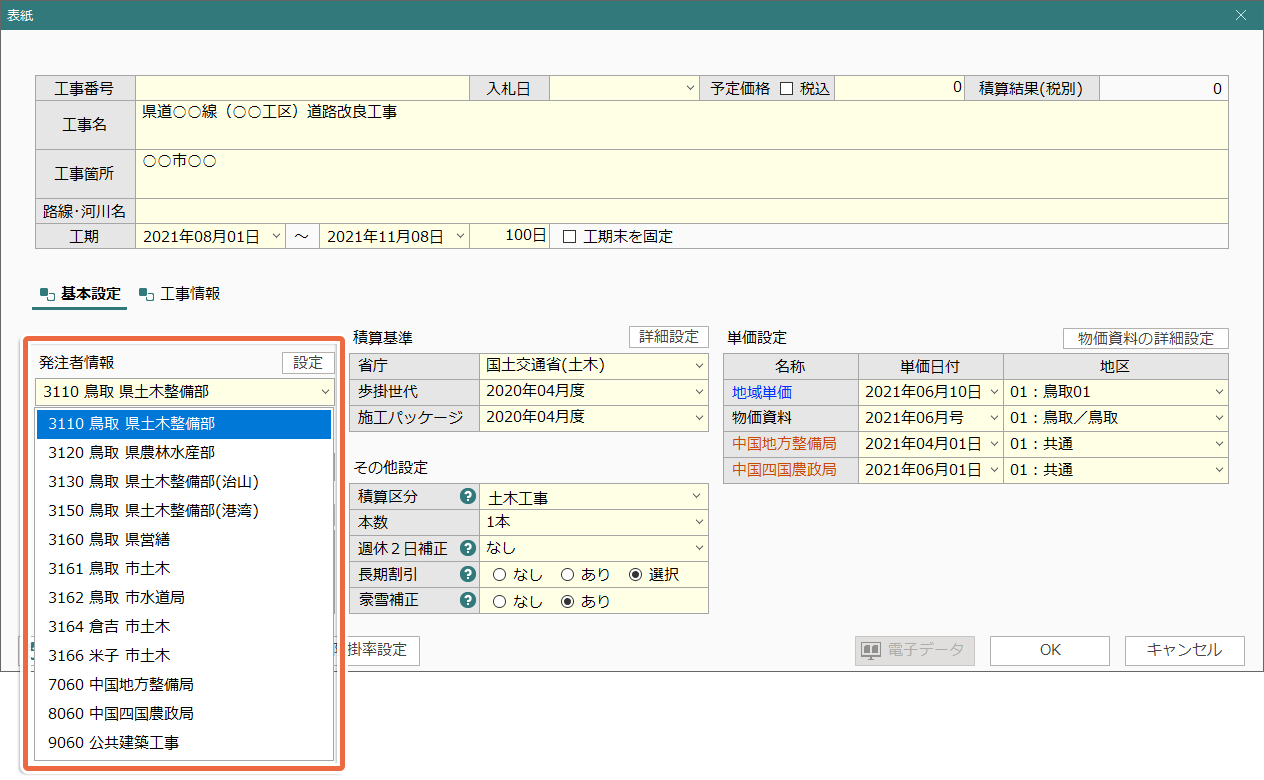Open 中国地方整備局 date 2021年04月01日 dropdown

pyautogui.click(x=992, y=444)
